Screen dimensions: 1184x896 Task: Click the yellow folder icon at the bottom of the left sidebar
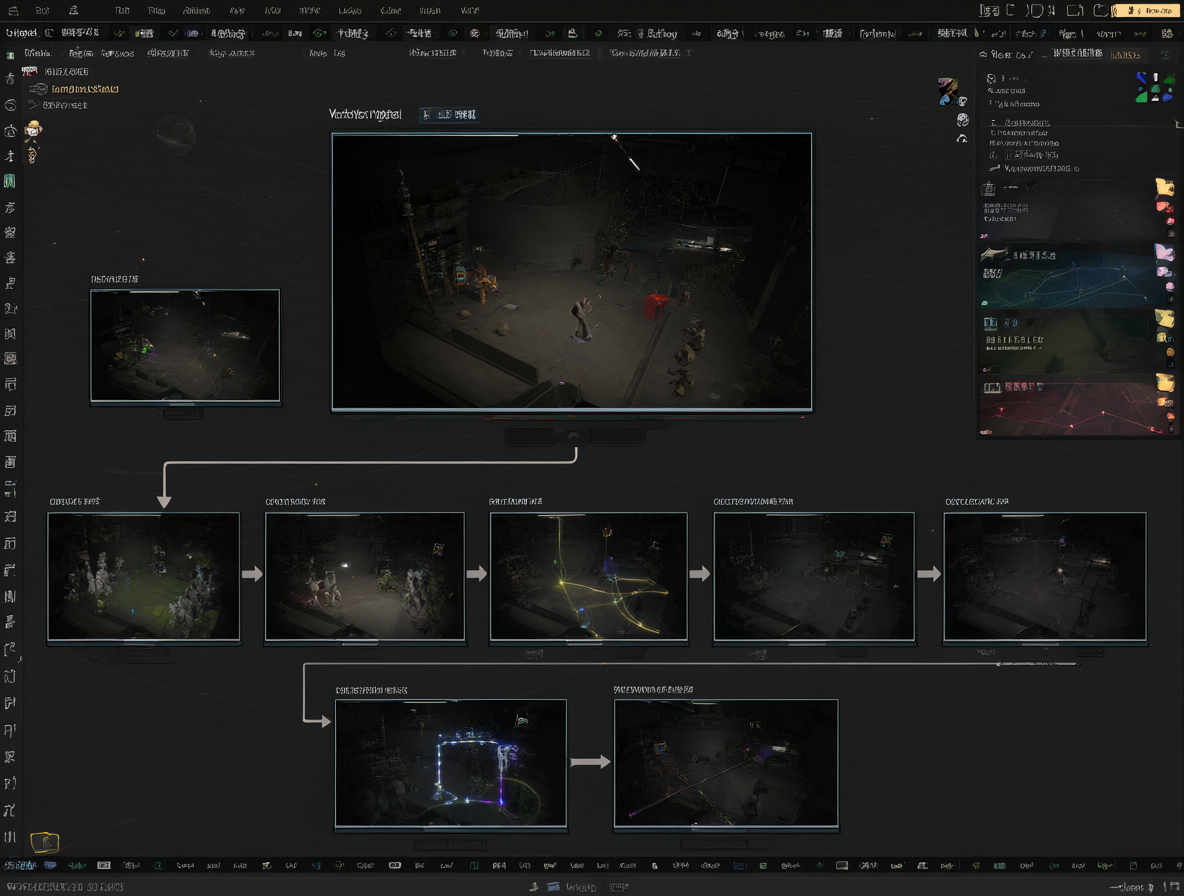click(x=45, y=842)
